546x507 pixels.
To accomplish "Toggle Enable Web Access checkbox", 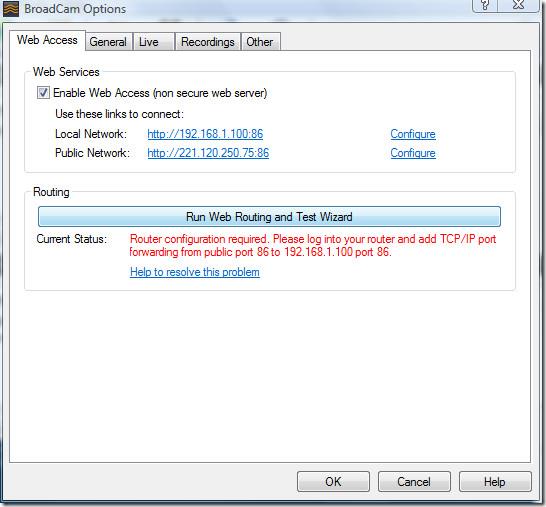I will [44, 93].
